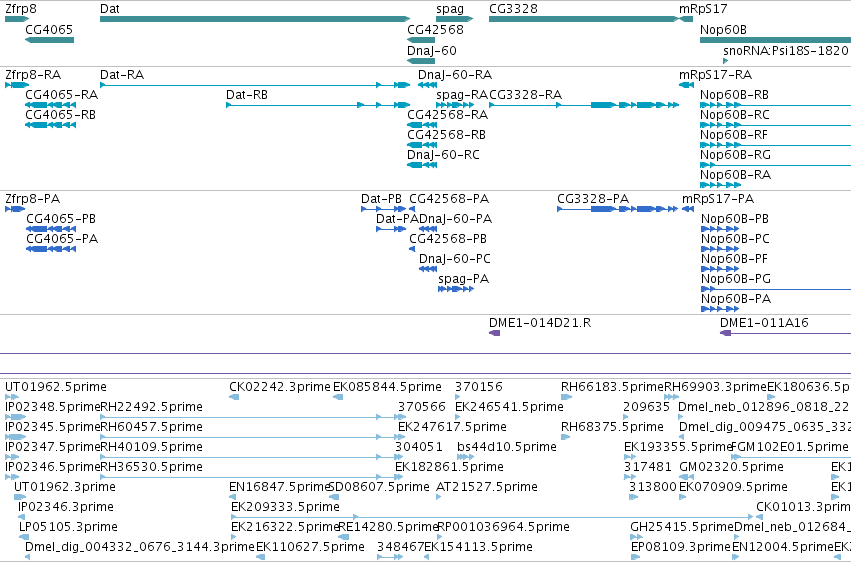Select the CG42568 gene bar
851x562 pixels.
click(421, 40)
